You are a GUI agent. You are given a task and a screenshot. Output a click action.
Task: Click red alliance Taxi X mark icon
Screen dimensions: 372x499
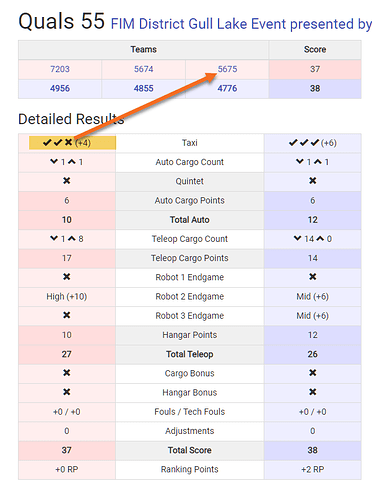(69, 142)
